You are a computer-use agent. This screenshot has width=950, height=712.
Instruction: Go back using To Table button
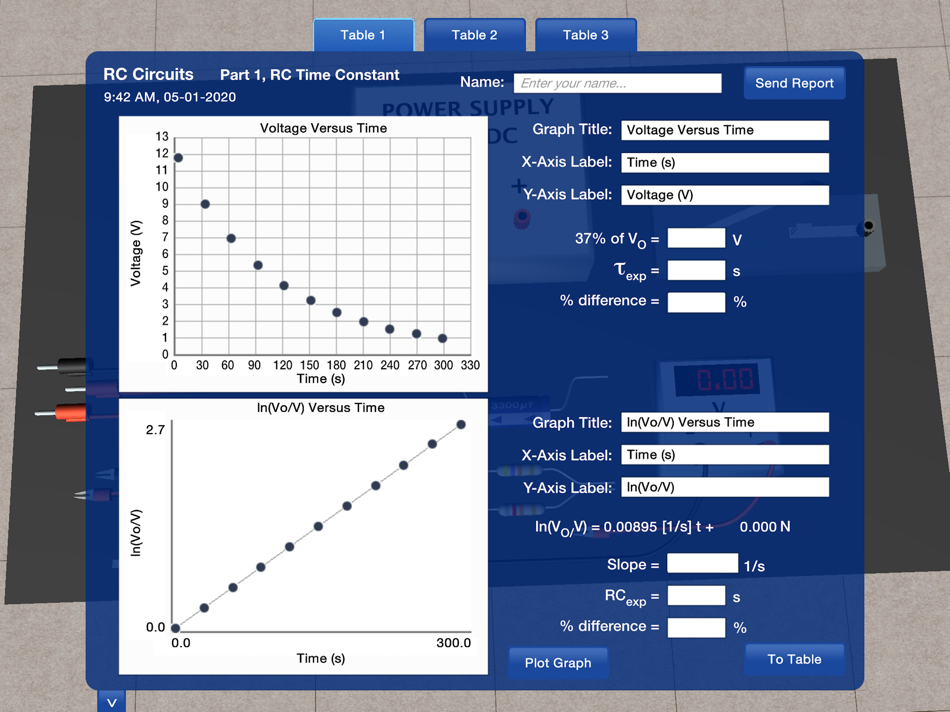pyautogui.click(x=794, y=659)
